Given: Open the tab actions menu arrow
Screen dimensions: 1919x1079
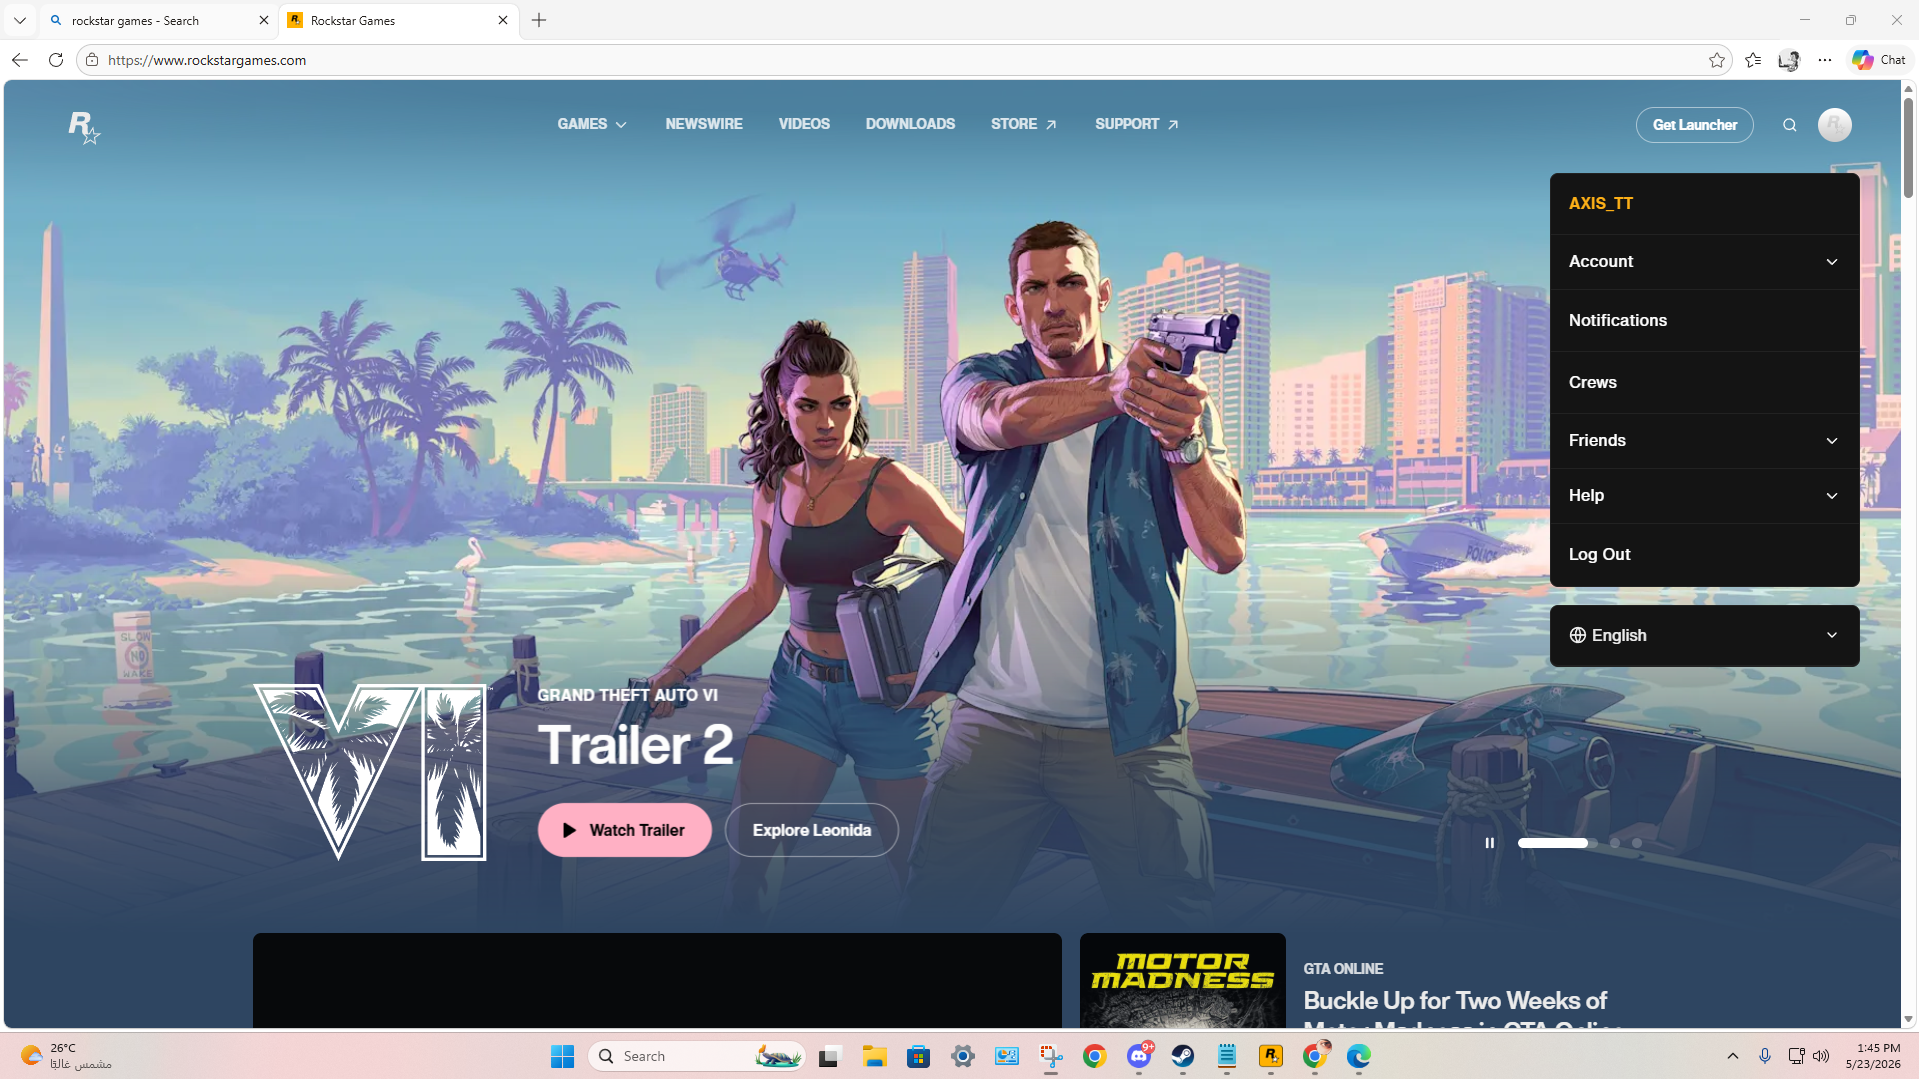Looking at the screenshot, I should tap(20, 20).
